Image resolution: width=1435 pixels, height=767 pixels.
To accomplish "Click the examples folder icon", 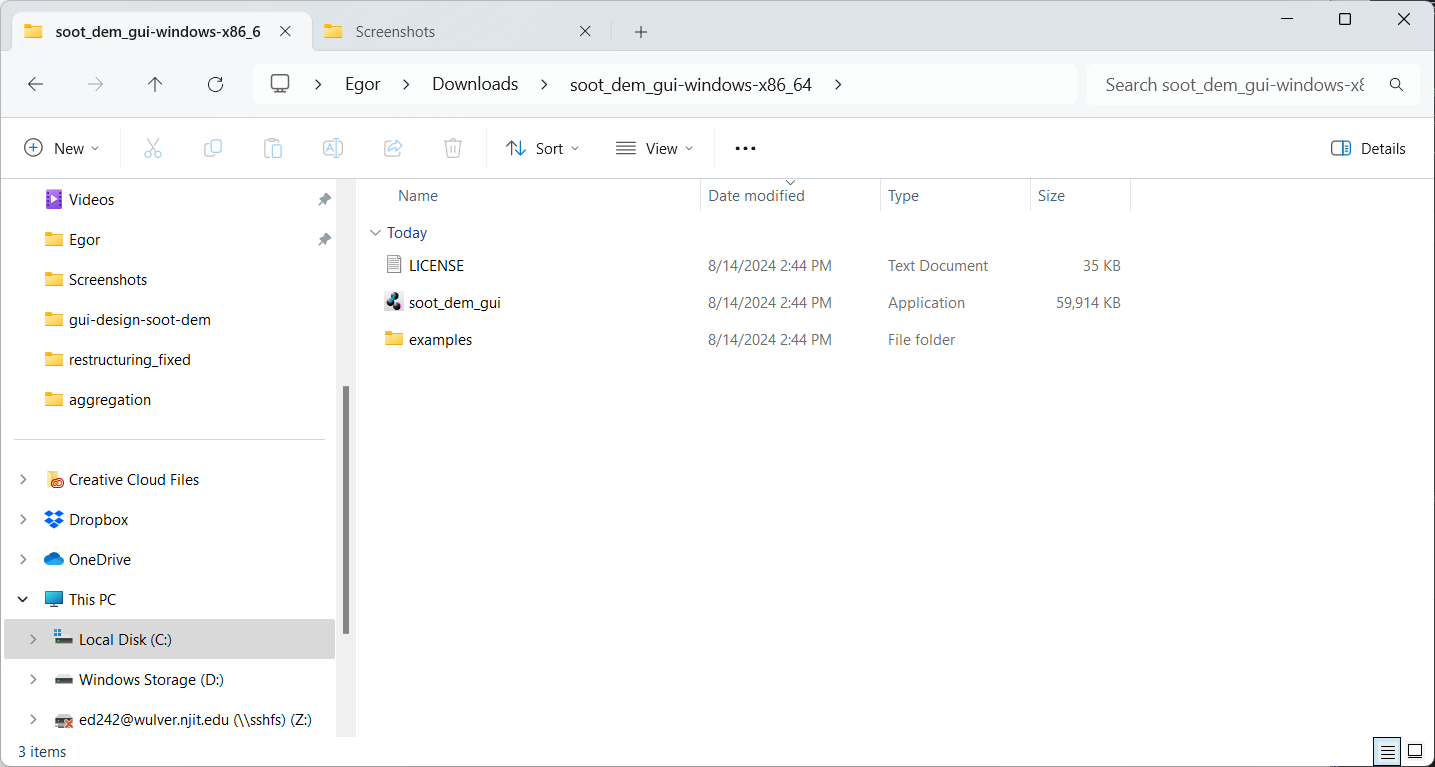I will click(x=394, y=339).
